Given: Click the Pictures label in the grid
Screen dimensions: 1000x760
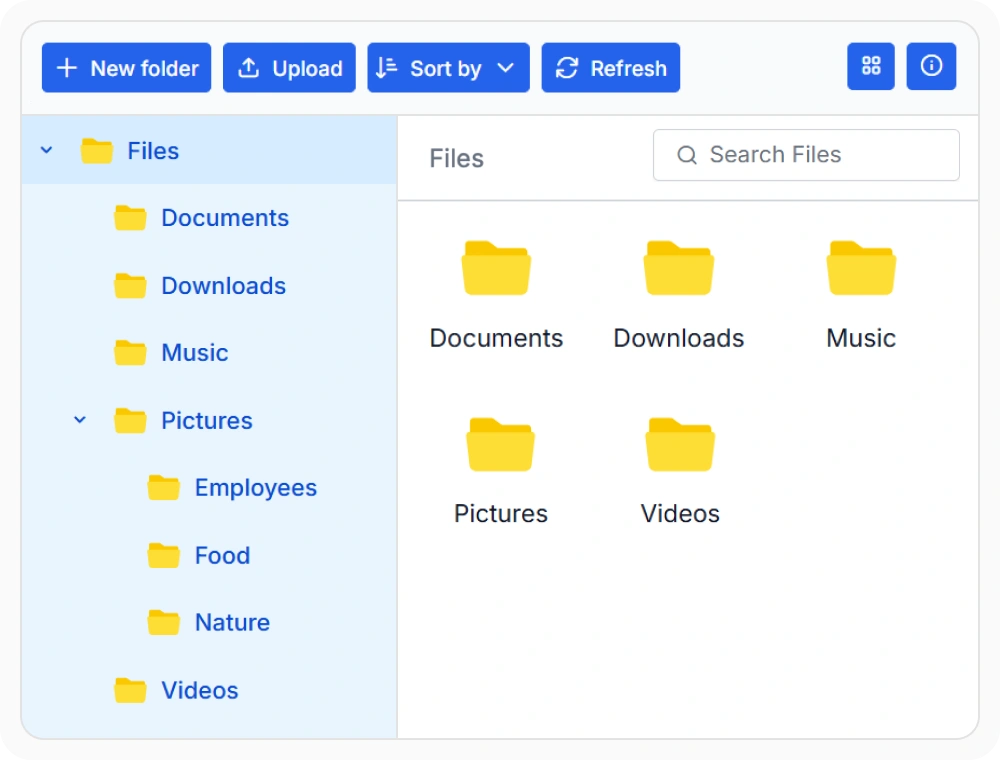Looking at the screenshot, I should [x=501, y=513].
